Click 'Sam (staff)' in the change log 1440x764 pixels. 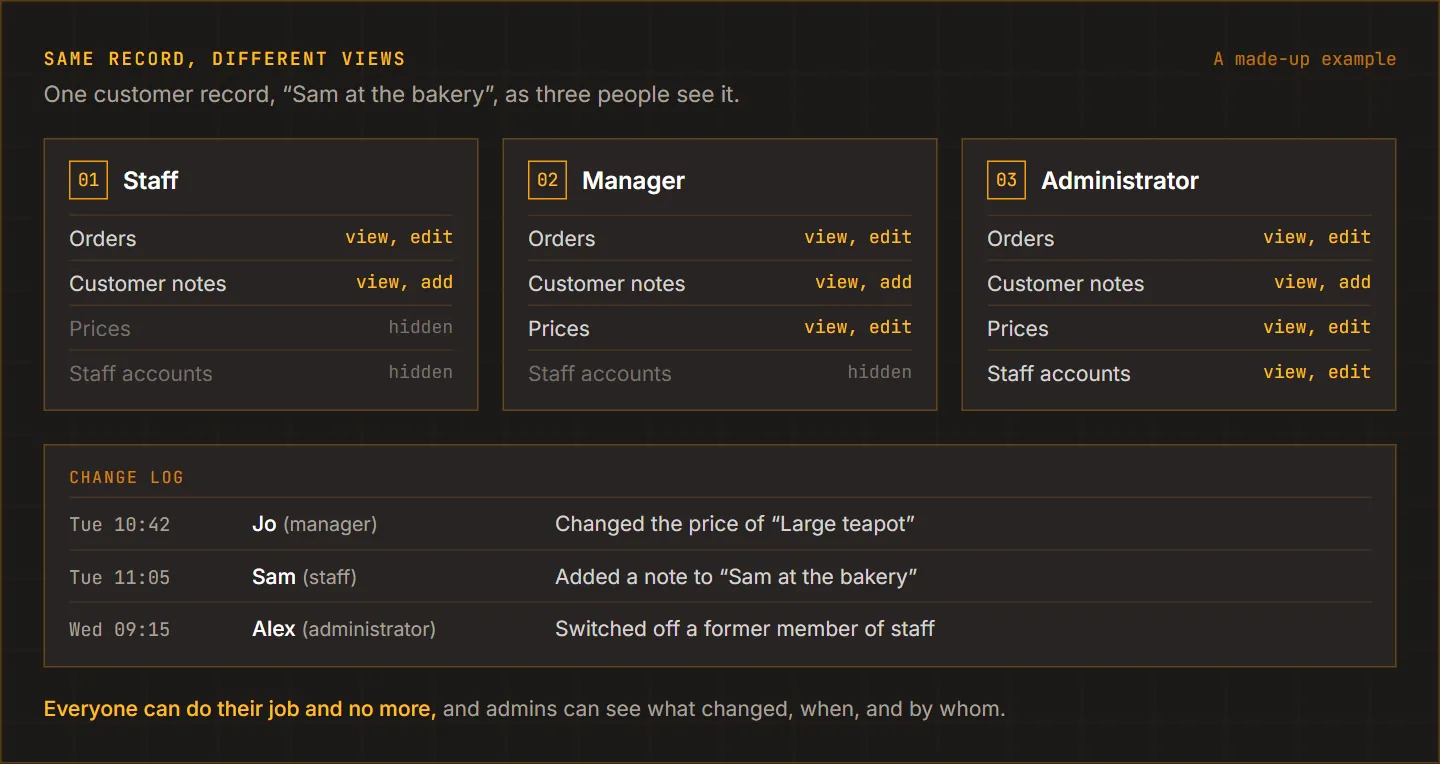point(304,577)
